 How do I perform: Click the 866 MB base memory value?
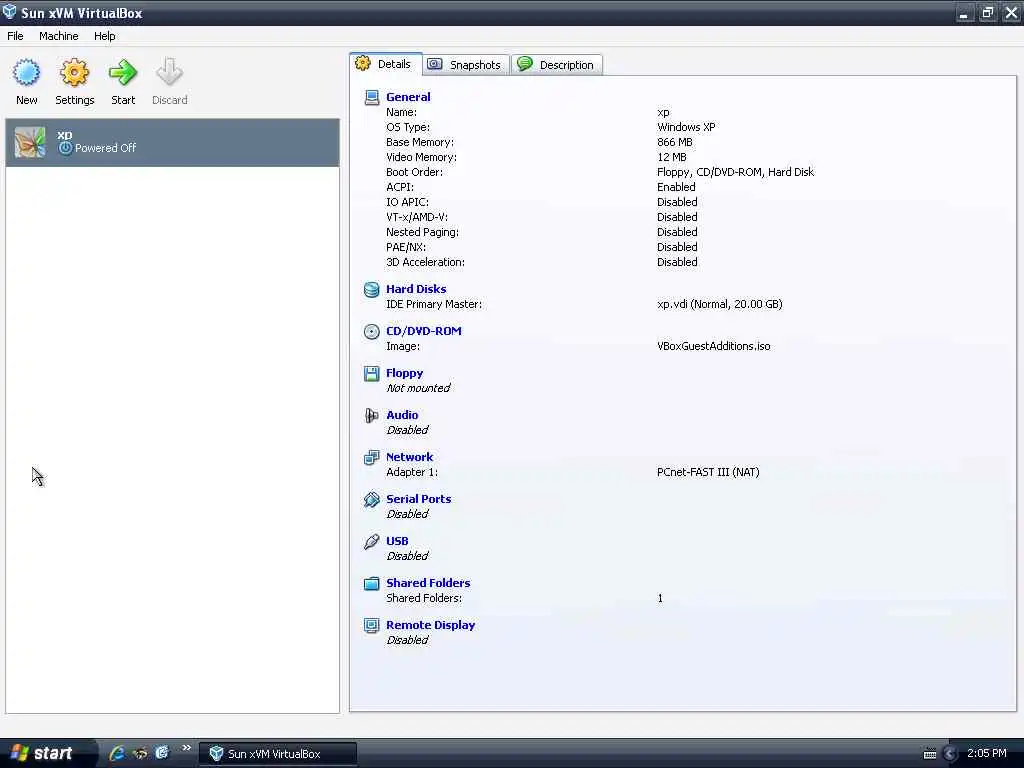click(x=675, y=142)
